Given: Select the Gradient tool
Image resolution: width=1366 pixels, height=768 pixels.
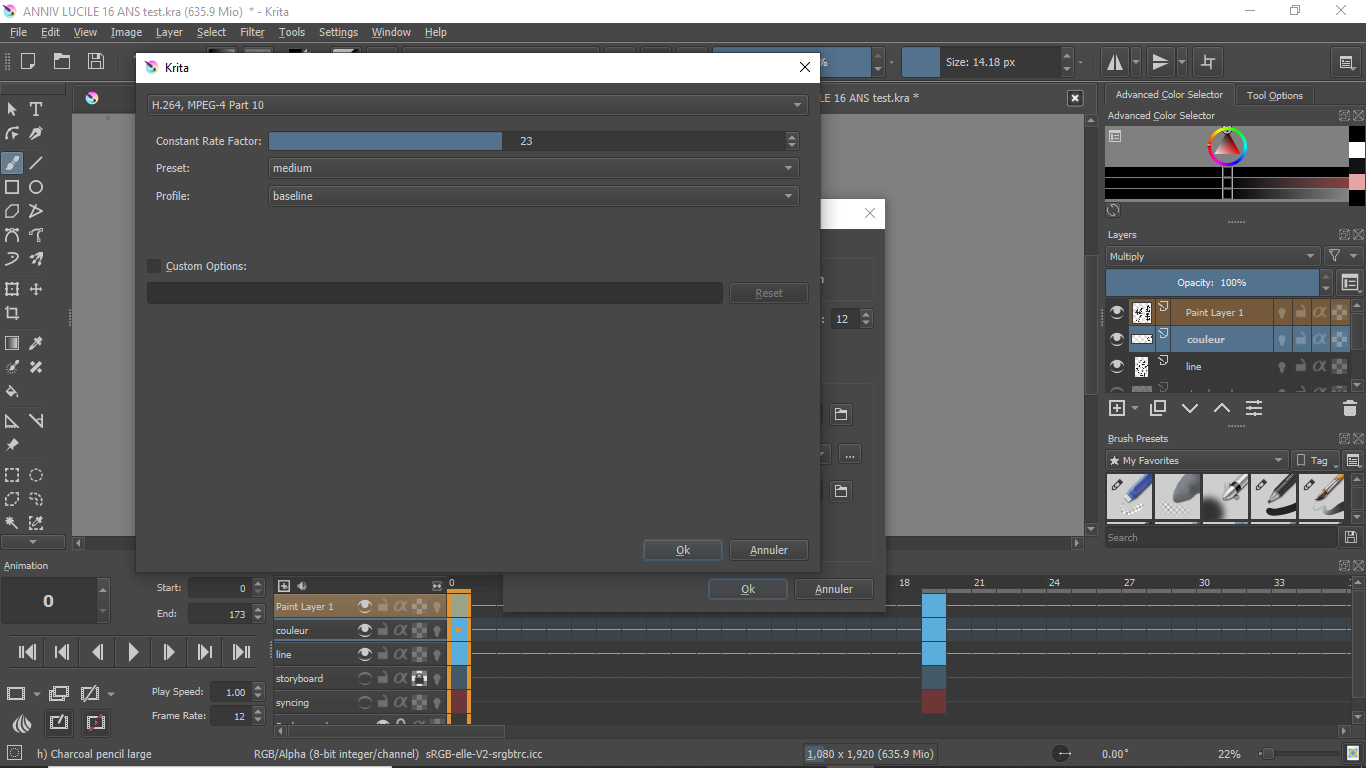Looking at the screenshot, I should point(12,343).
